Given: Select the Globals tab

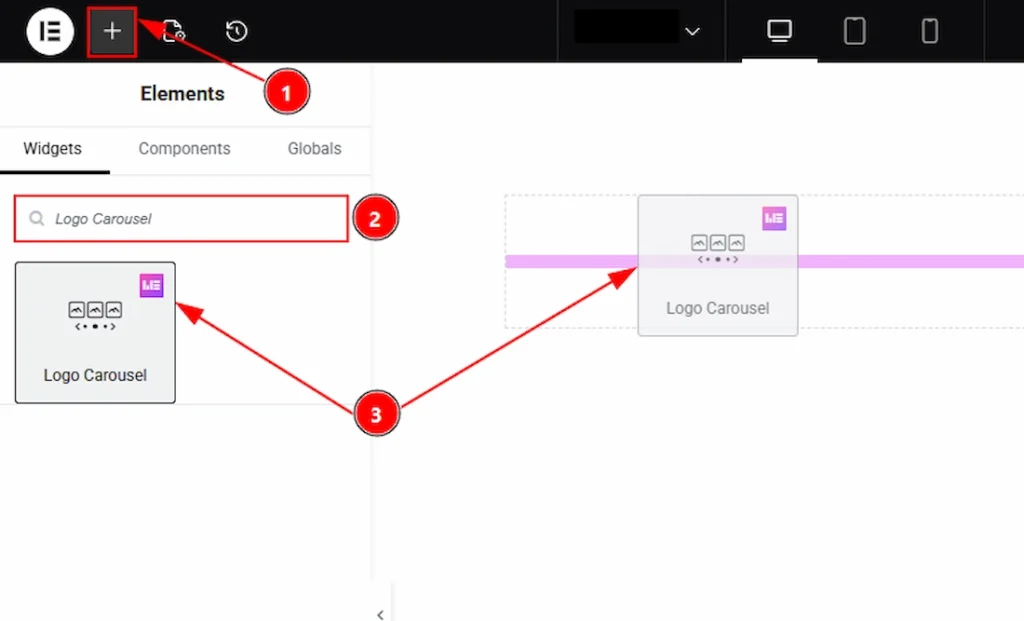Looking at the screenshot, I should pos(314,149).
